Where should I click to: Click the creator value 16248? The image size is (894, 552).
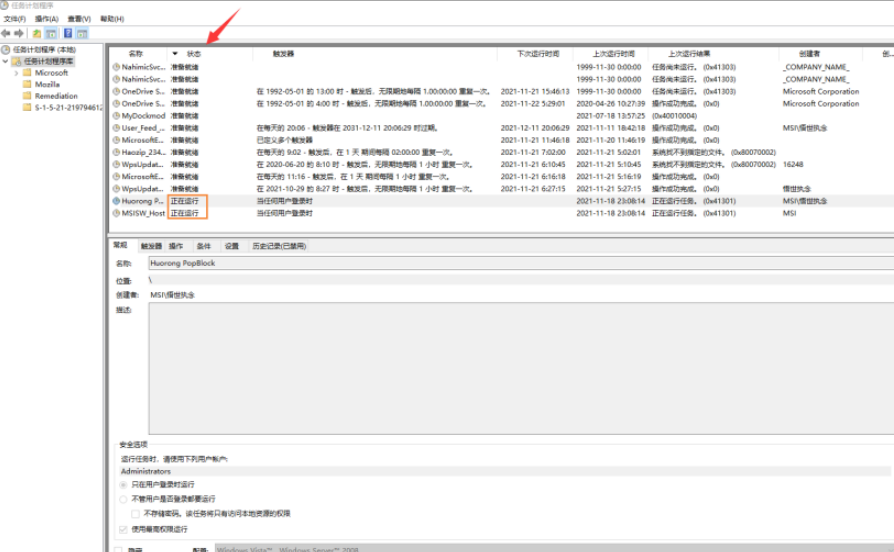point(793,164)
